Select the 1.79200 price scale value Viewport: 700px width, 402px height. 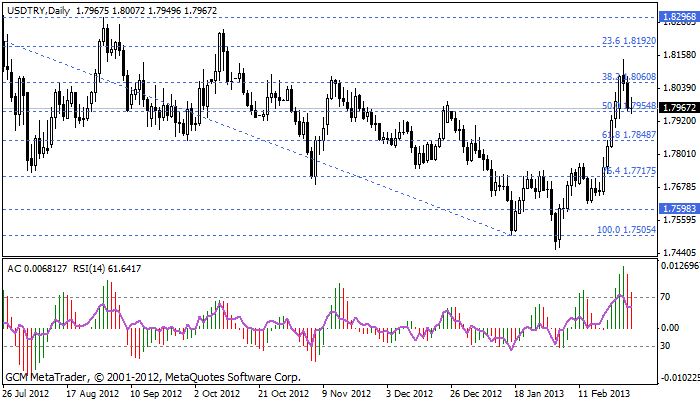click(x=680, y=121)
